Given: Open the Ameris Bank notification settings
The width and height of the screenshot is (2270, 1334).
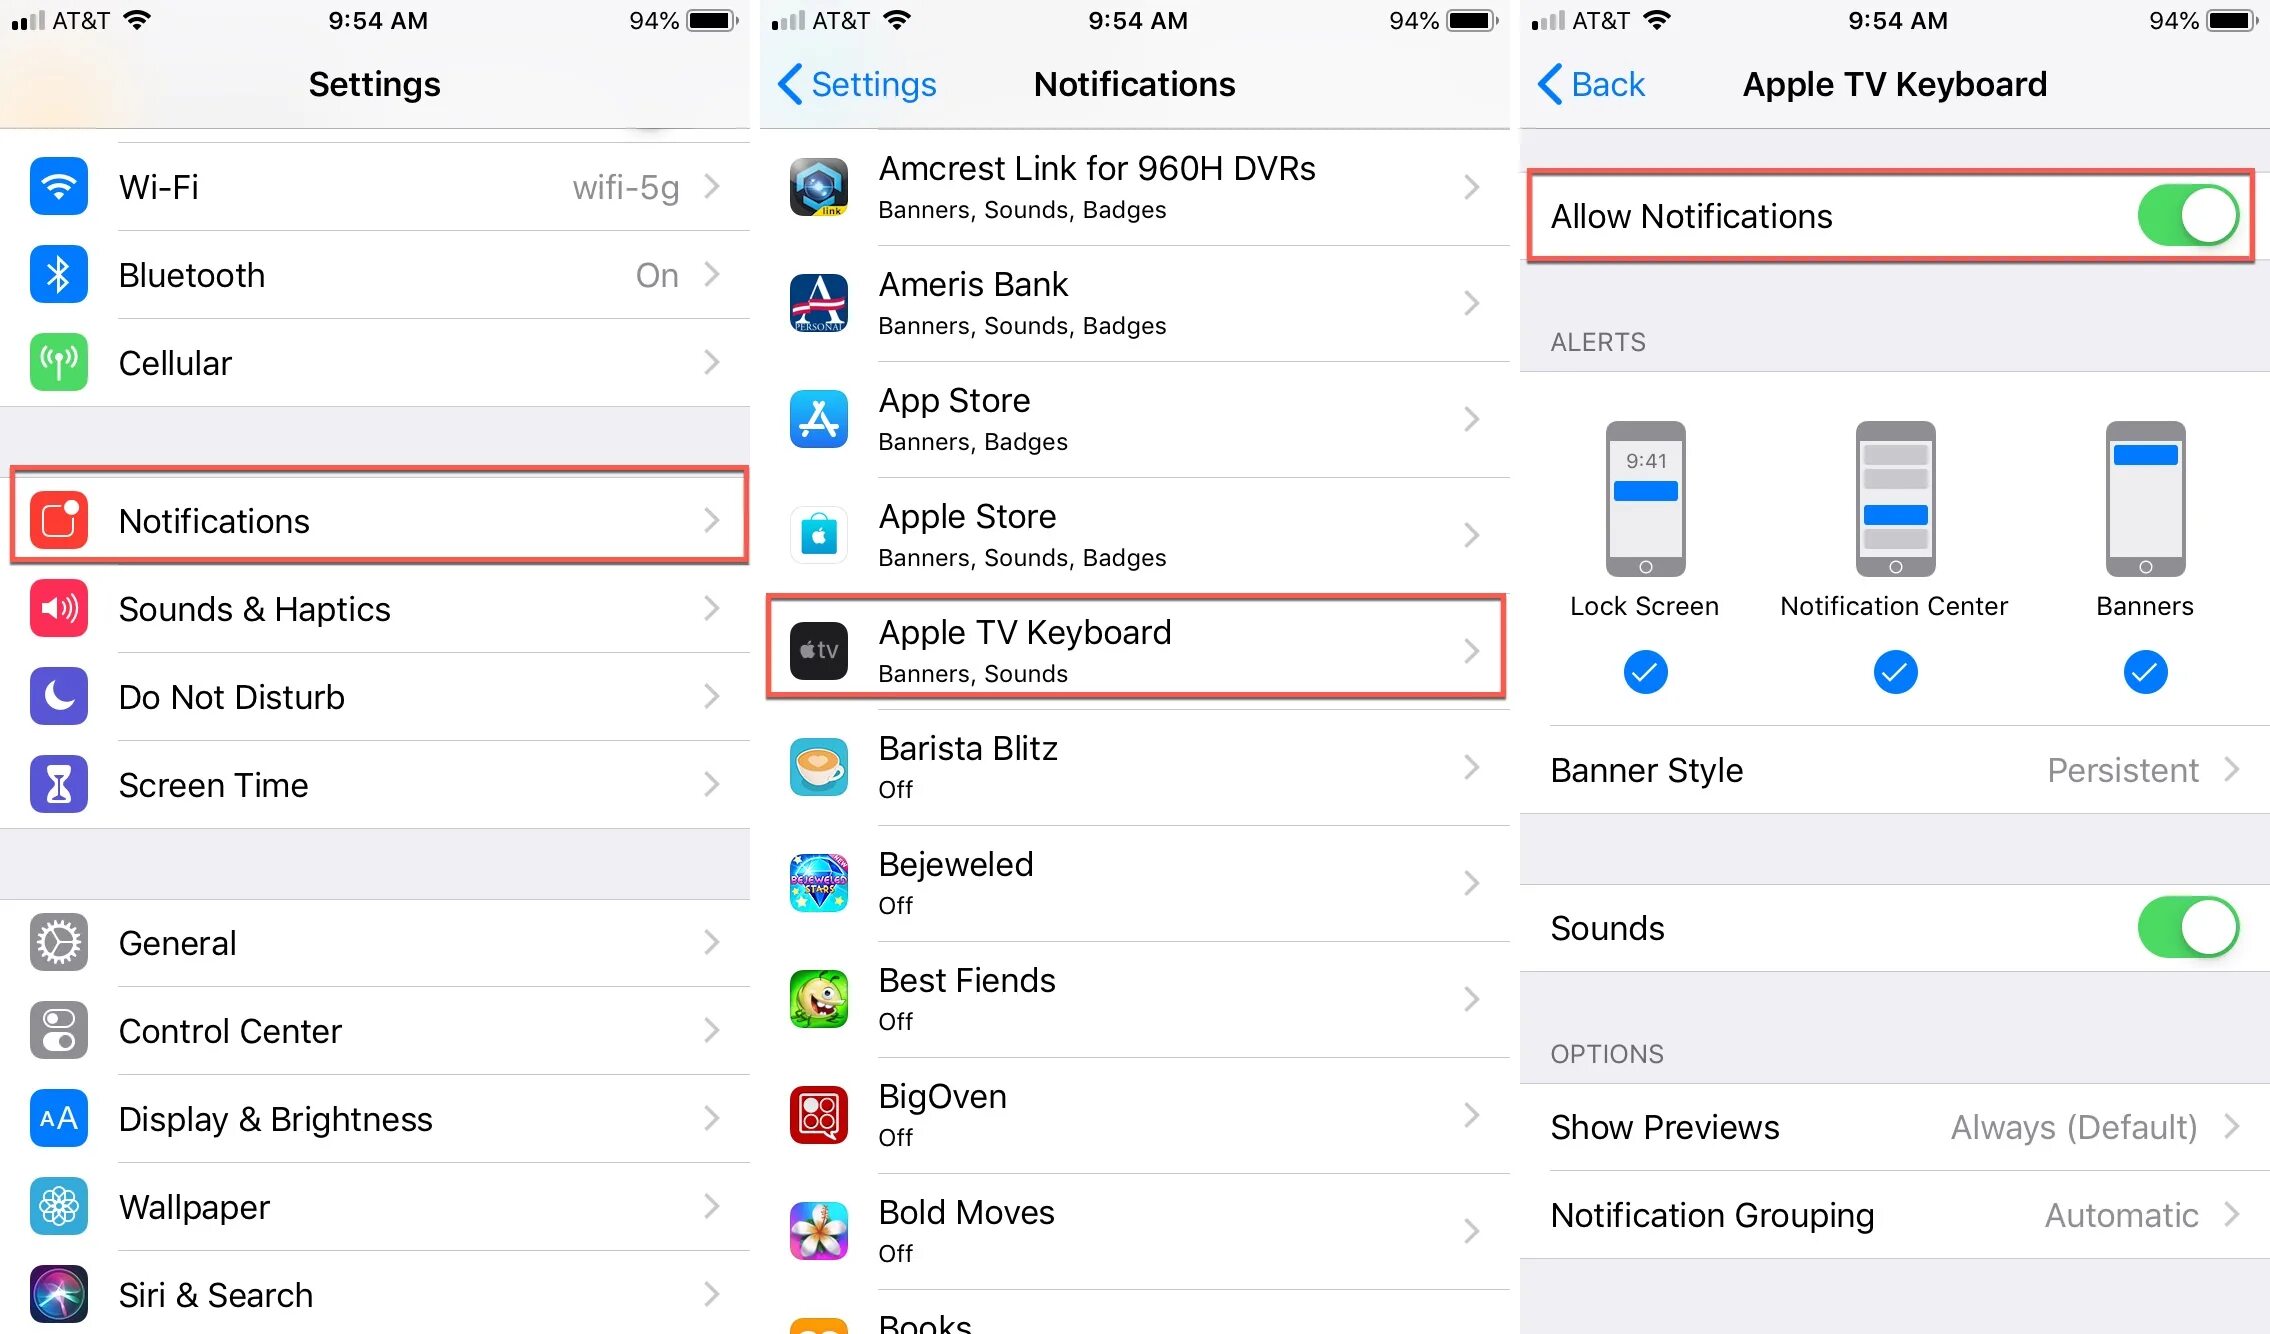Looking at the screenshot, I should click(x=1135, y=305).
